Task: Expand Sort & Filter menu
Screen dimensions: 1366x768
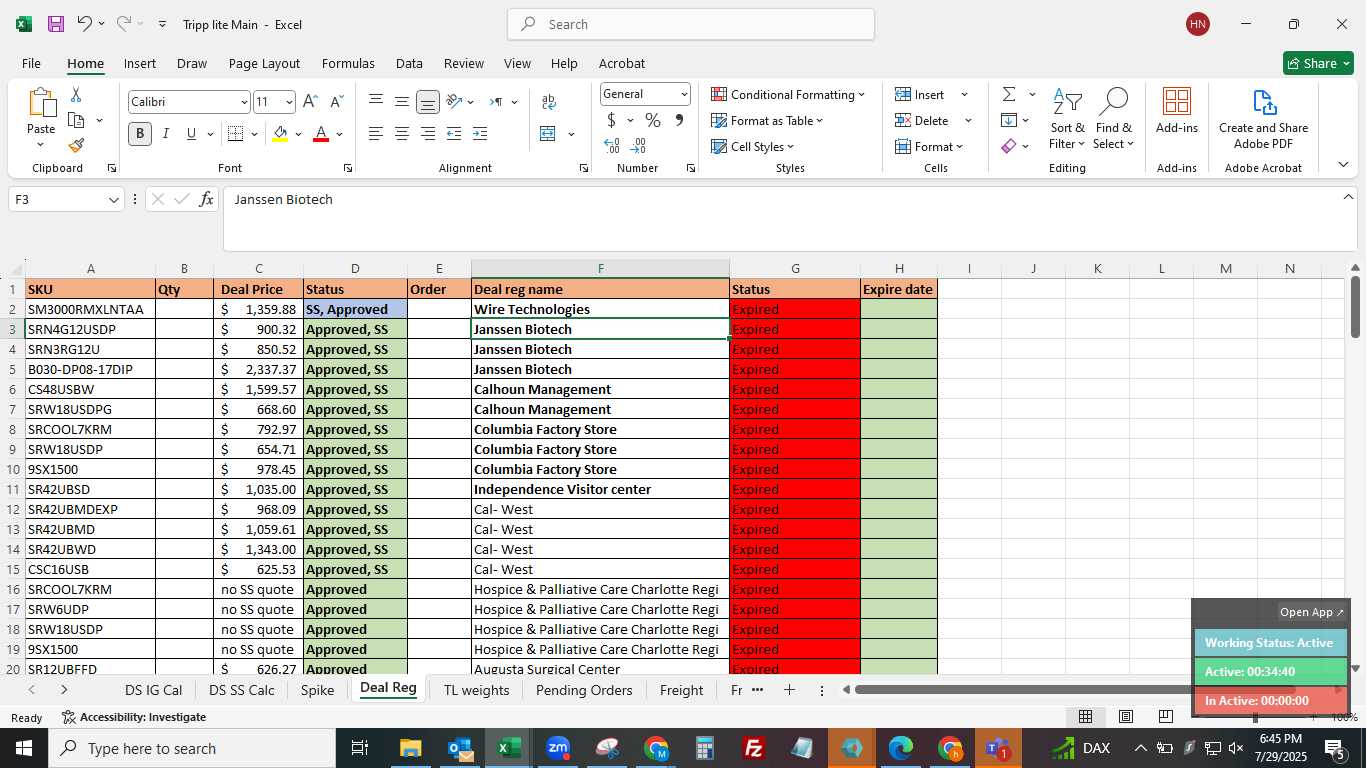Action: coord(1068,119)
